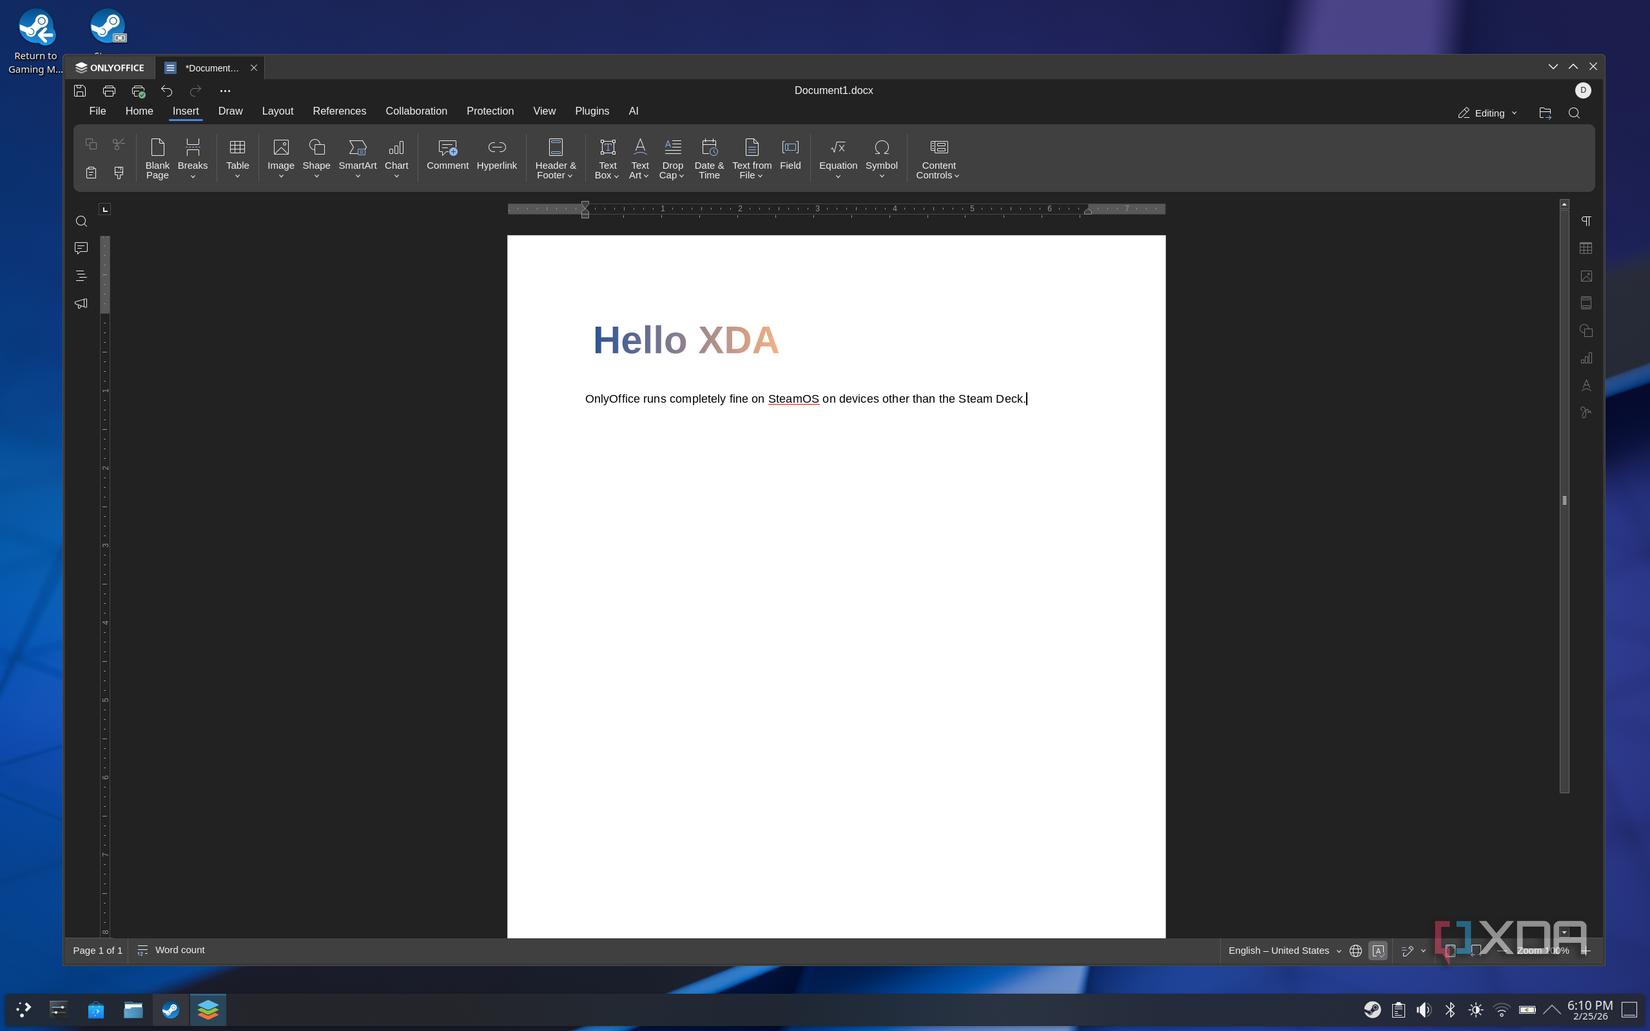Switch to the Home tab

point(139,111)
